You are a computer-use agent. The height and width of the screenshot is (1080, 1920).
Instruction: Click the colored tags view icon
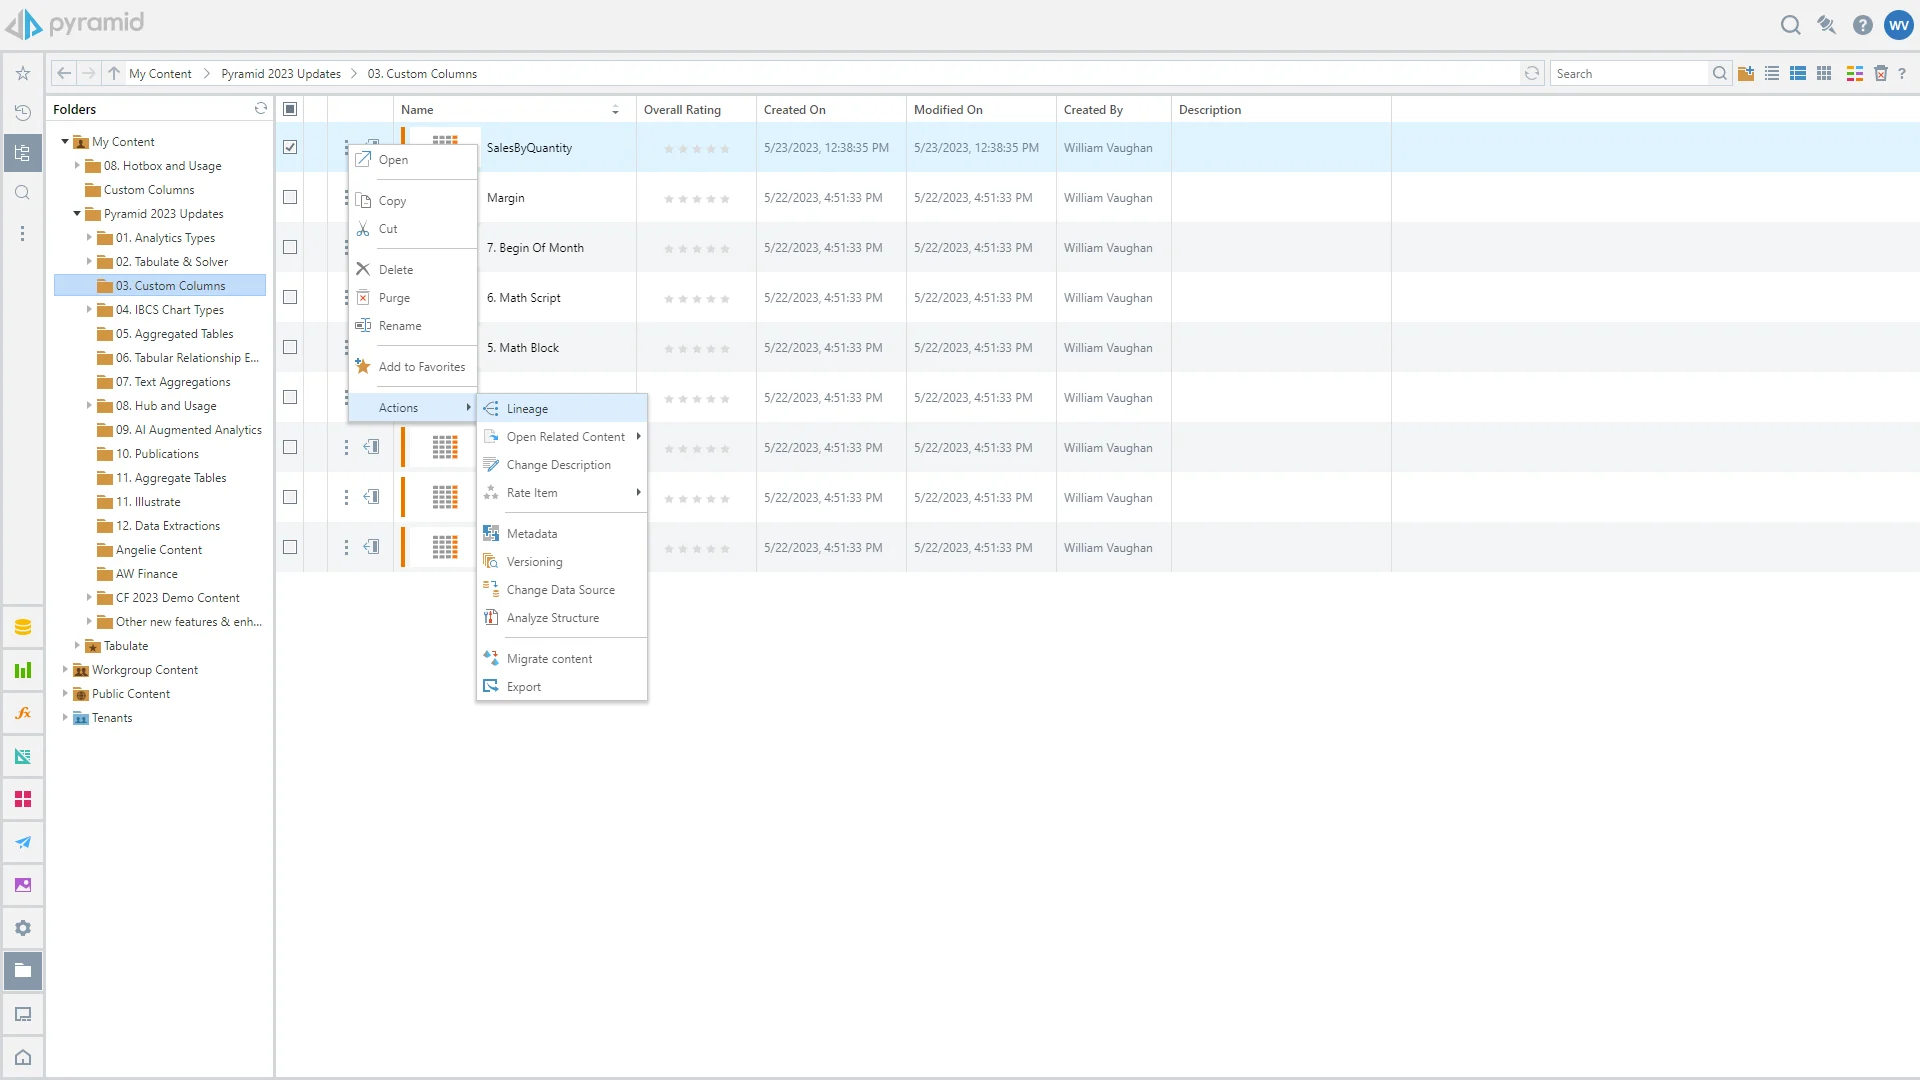click(x=1854, y=73)
